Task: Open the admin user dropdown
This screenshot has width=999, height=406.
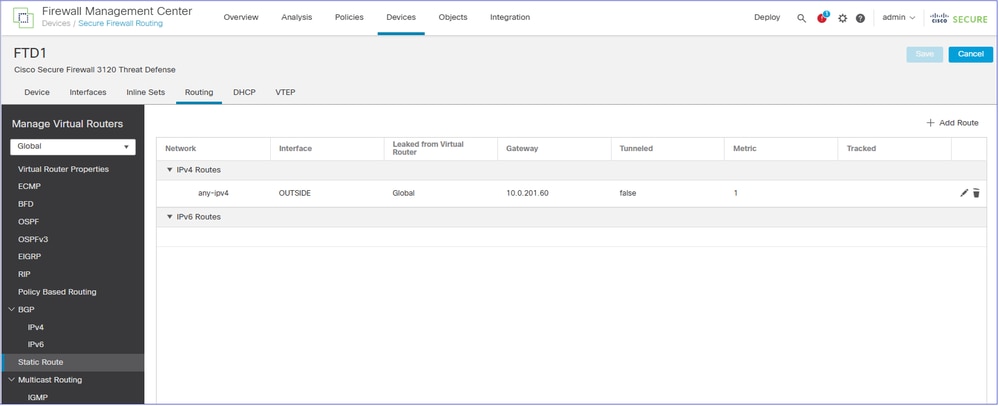Action: click(898, 18)
